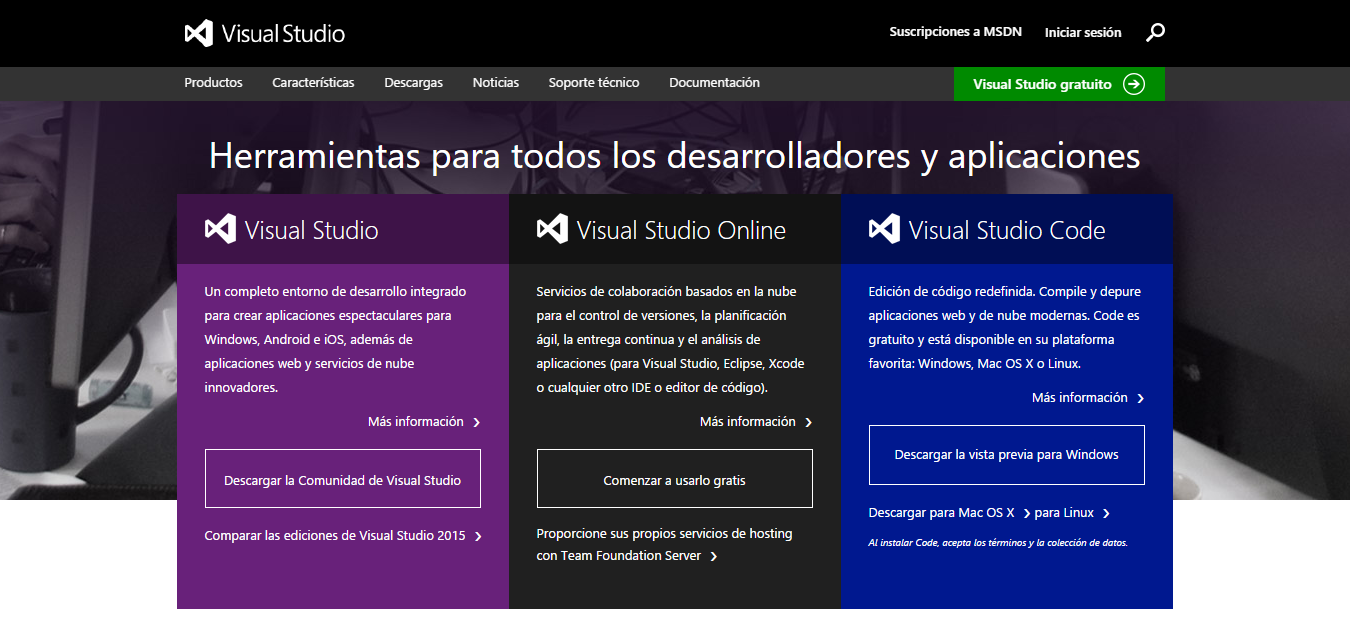Click Team Foundation Server hosting link
Image resolution: width=1350 pixels, height=623 pixels.
click(x=664, y=545)
